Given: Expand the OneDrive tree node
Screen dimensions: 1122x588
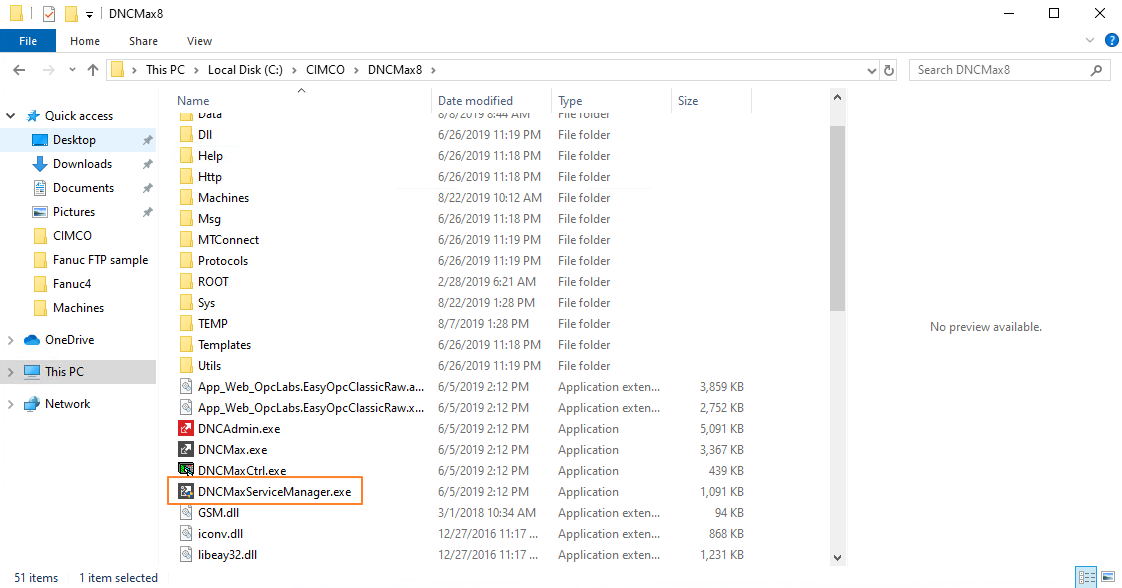Looking at the screenshot, I should [x=11, y=340].
